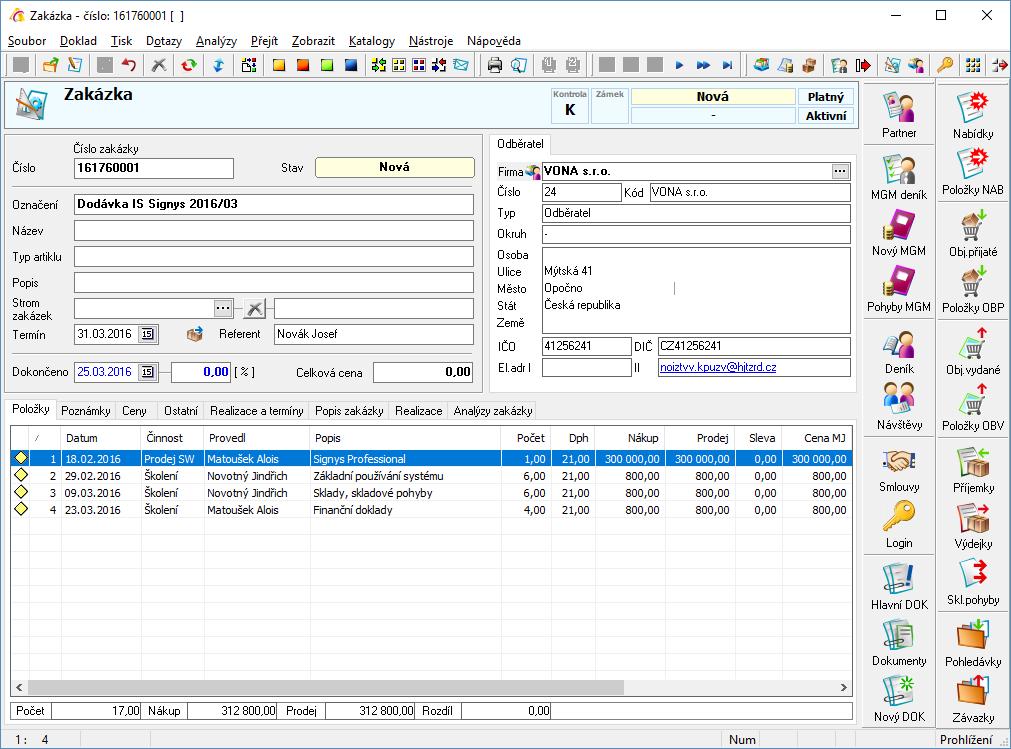Open Hlavní DOK in the sidebar
Image resolution: width=1011 pixels, height=749 pixels.
(899, 587)
